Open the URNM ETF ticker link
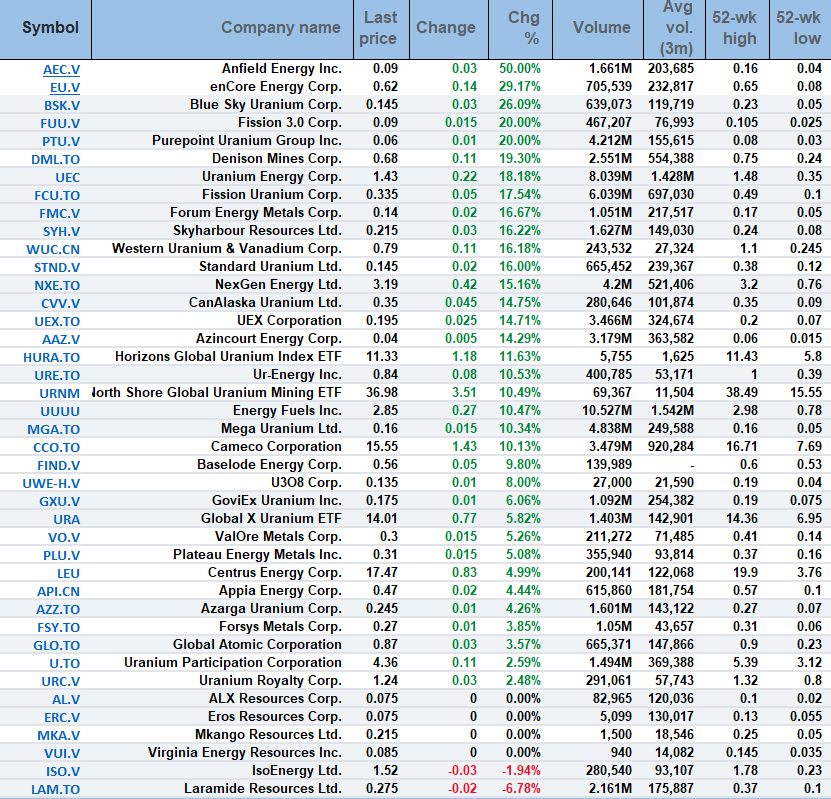The height and width of the screenshot is (799, 831). (58, 392)
